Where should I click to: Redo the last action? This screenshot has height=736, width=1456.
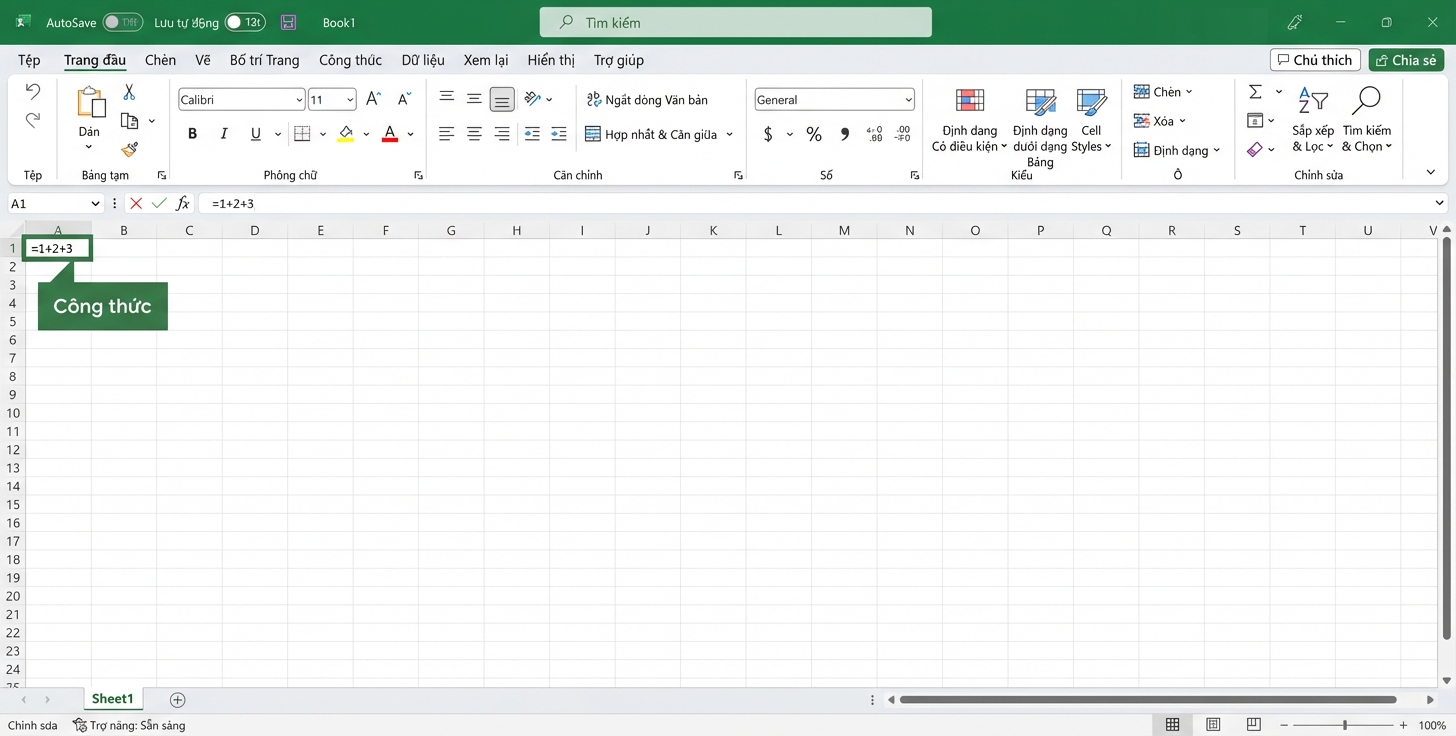click(x=33, y=120)
